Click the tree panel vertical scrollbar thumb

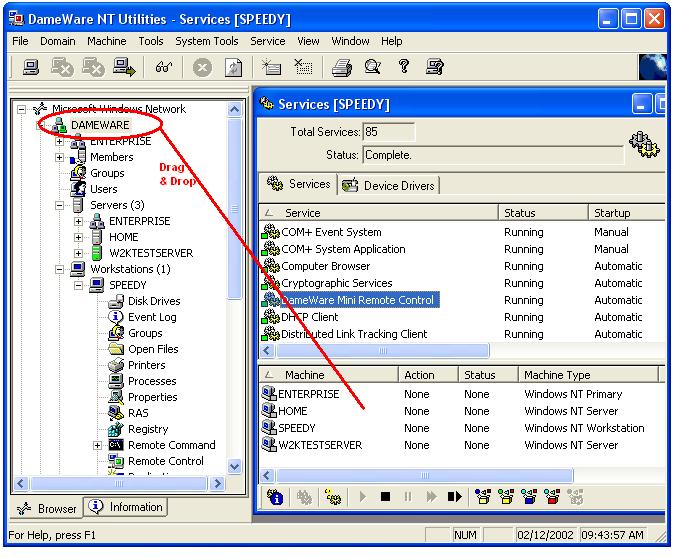[x=234, y=208]
